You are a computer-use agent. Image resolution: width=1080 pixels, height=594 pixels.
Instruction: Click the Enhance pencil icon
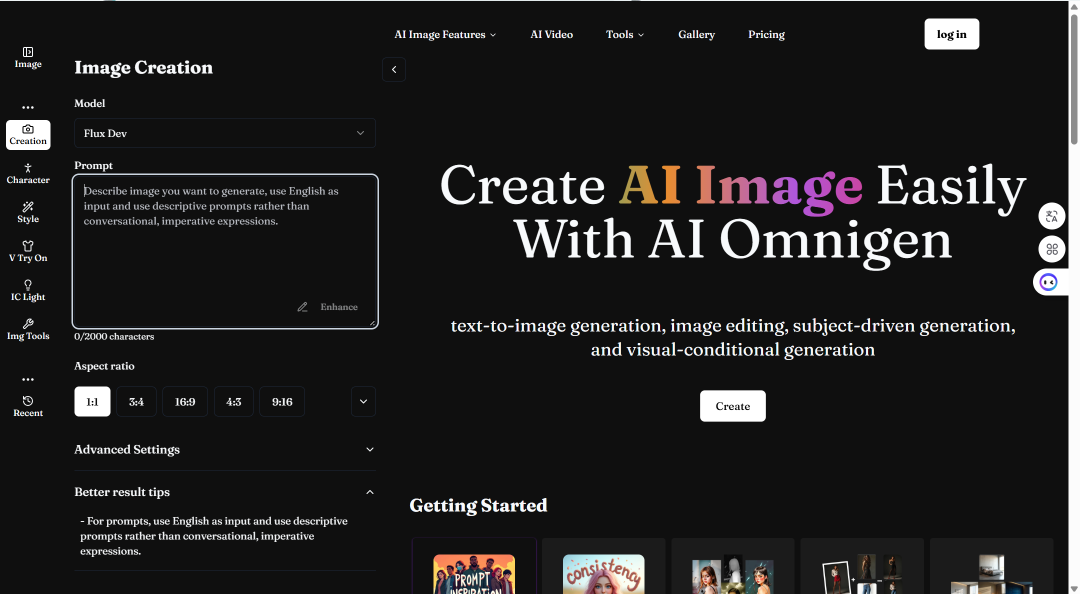(x=302, y=307)
